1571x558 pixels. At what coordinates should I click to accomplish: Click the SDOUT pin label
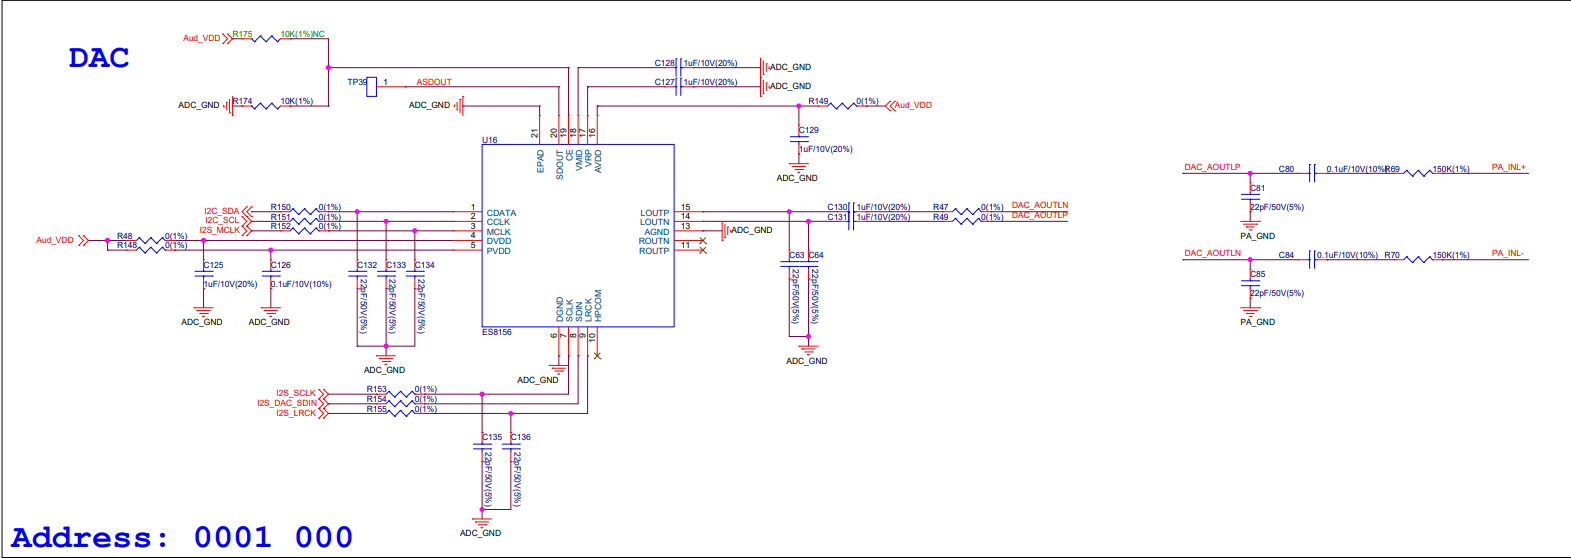click(x=560, y=164)
